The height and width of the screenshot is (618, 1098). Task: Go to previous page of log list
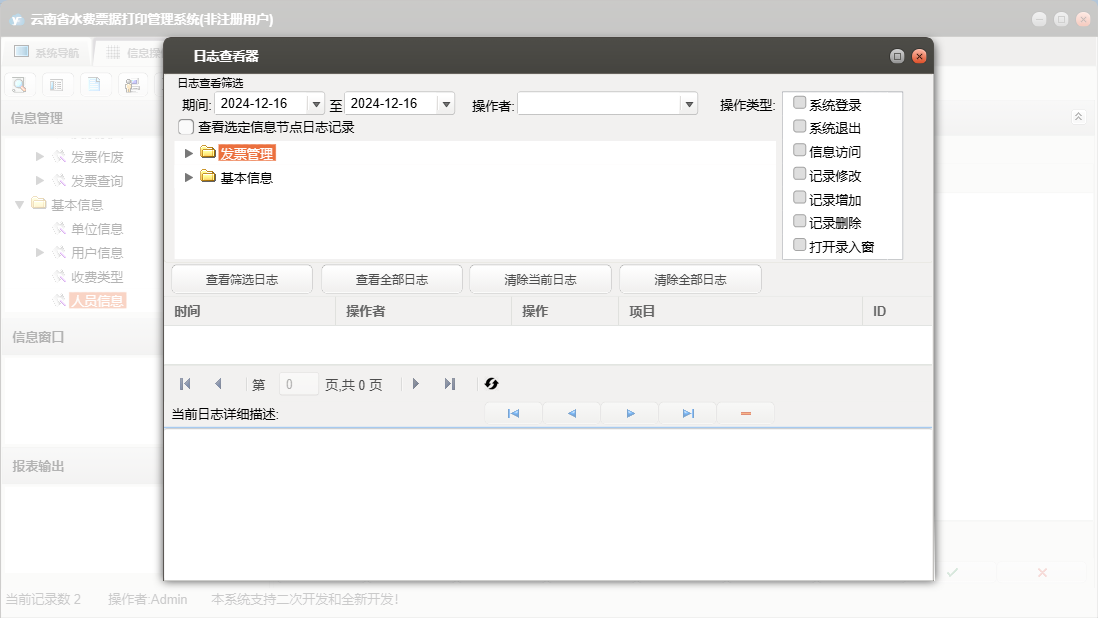[218, 384]
